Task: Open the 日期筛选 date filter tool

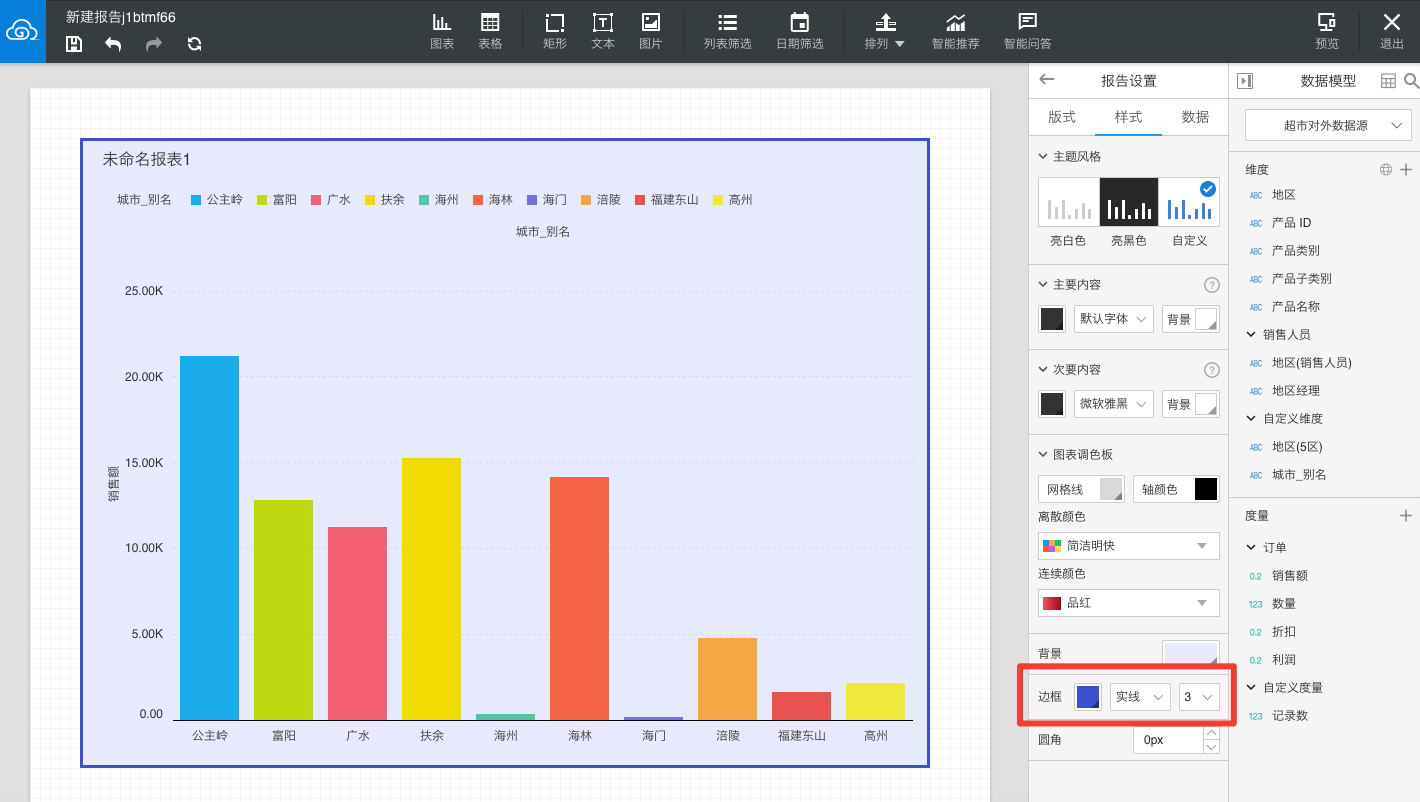Action: 799,31
